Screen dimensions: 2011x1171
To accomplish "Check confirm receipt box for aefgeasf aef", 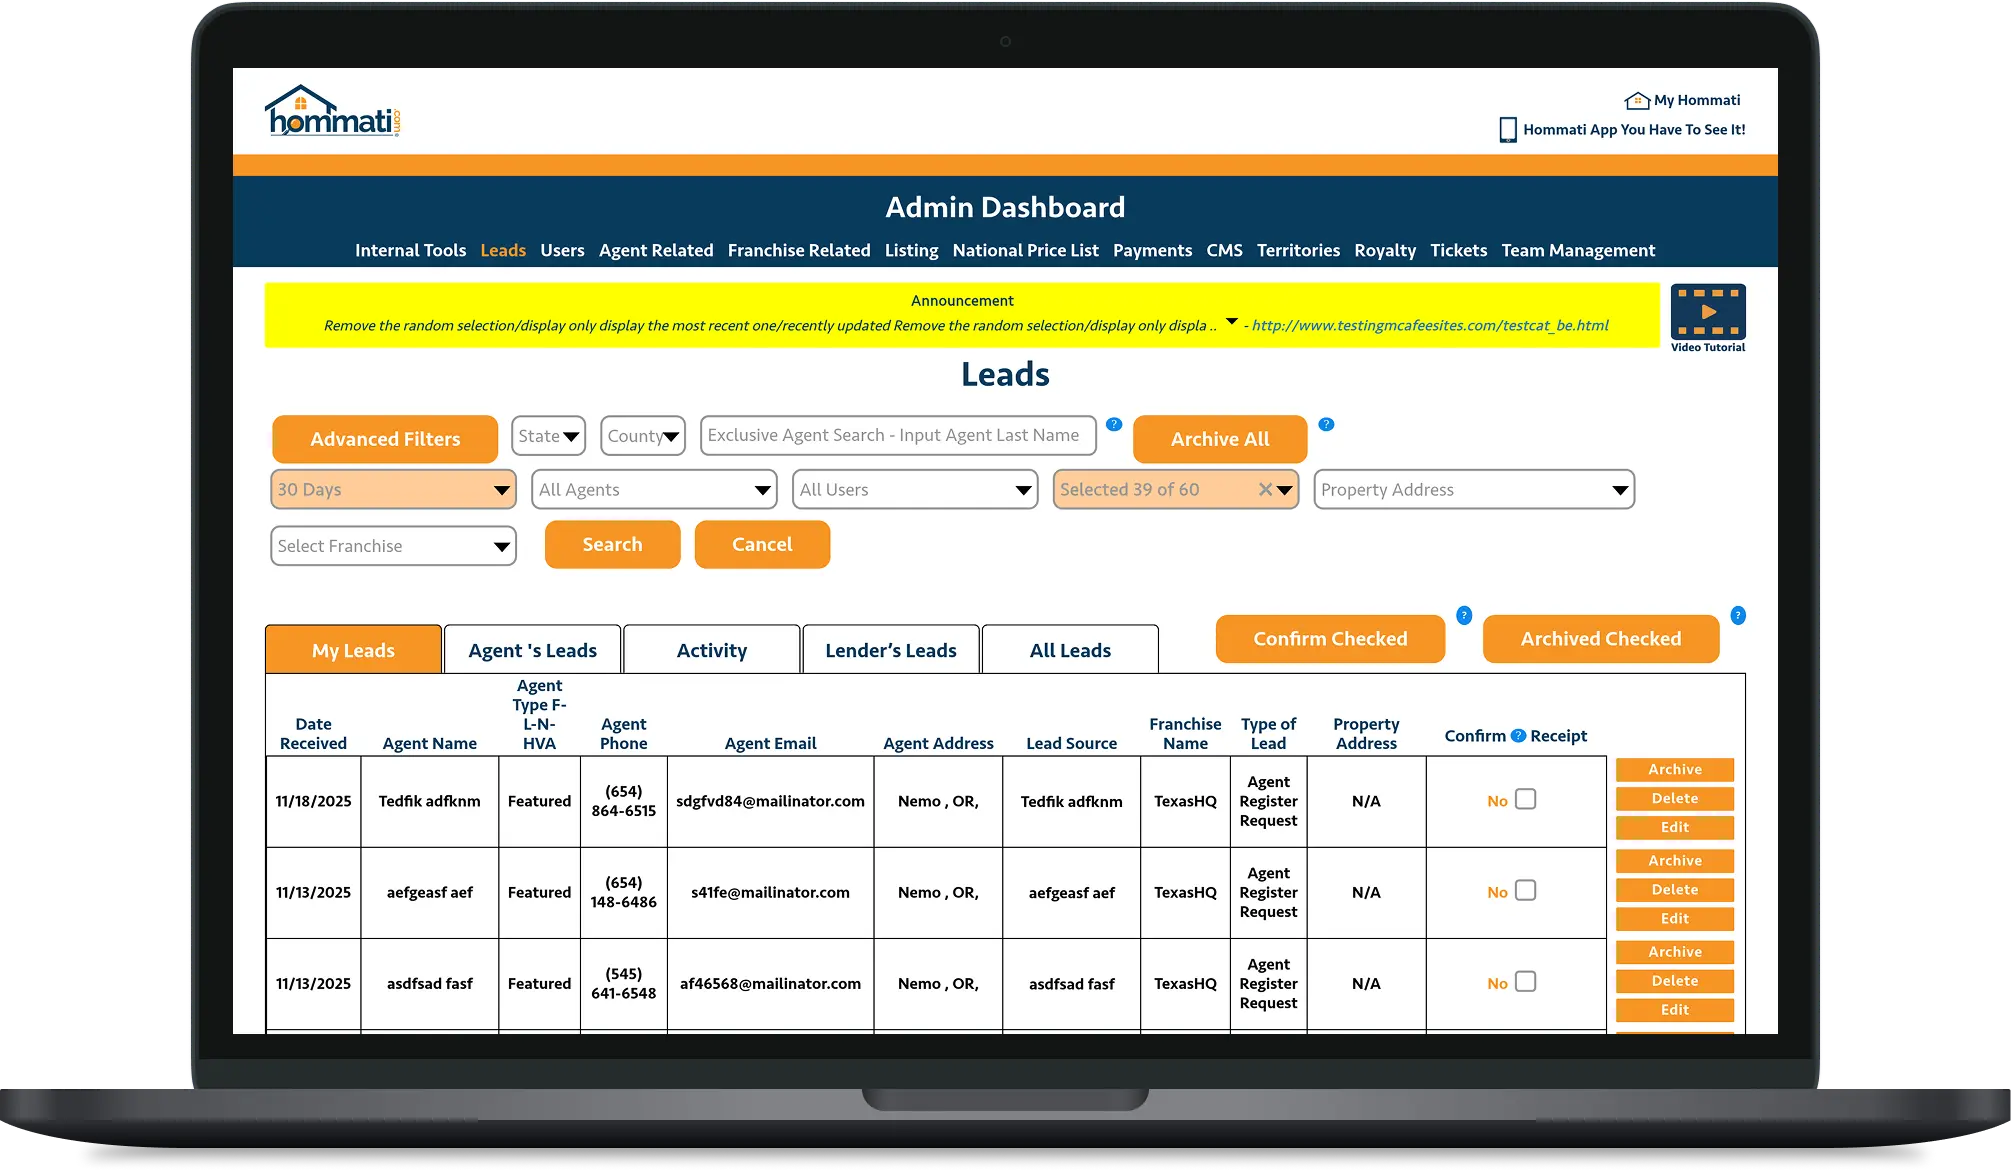I will (x=1525, y=890).
